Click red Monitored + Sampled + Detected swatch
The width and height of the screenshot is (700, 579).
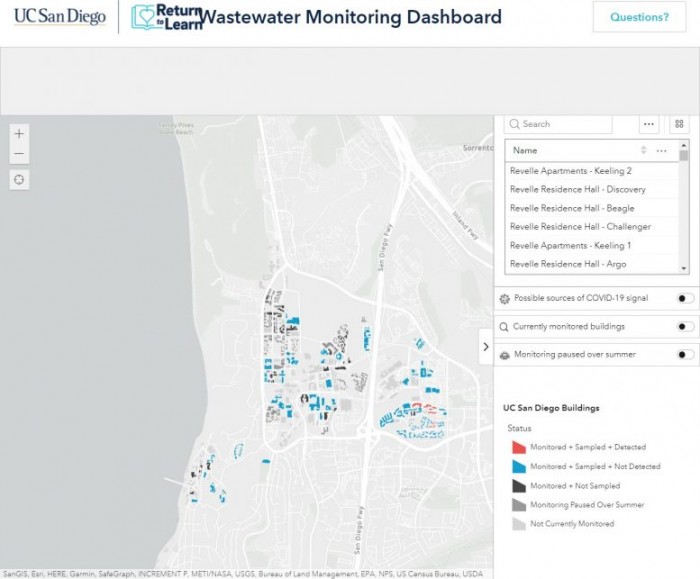(x=518, y=447)
